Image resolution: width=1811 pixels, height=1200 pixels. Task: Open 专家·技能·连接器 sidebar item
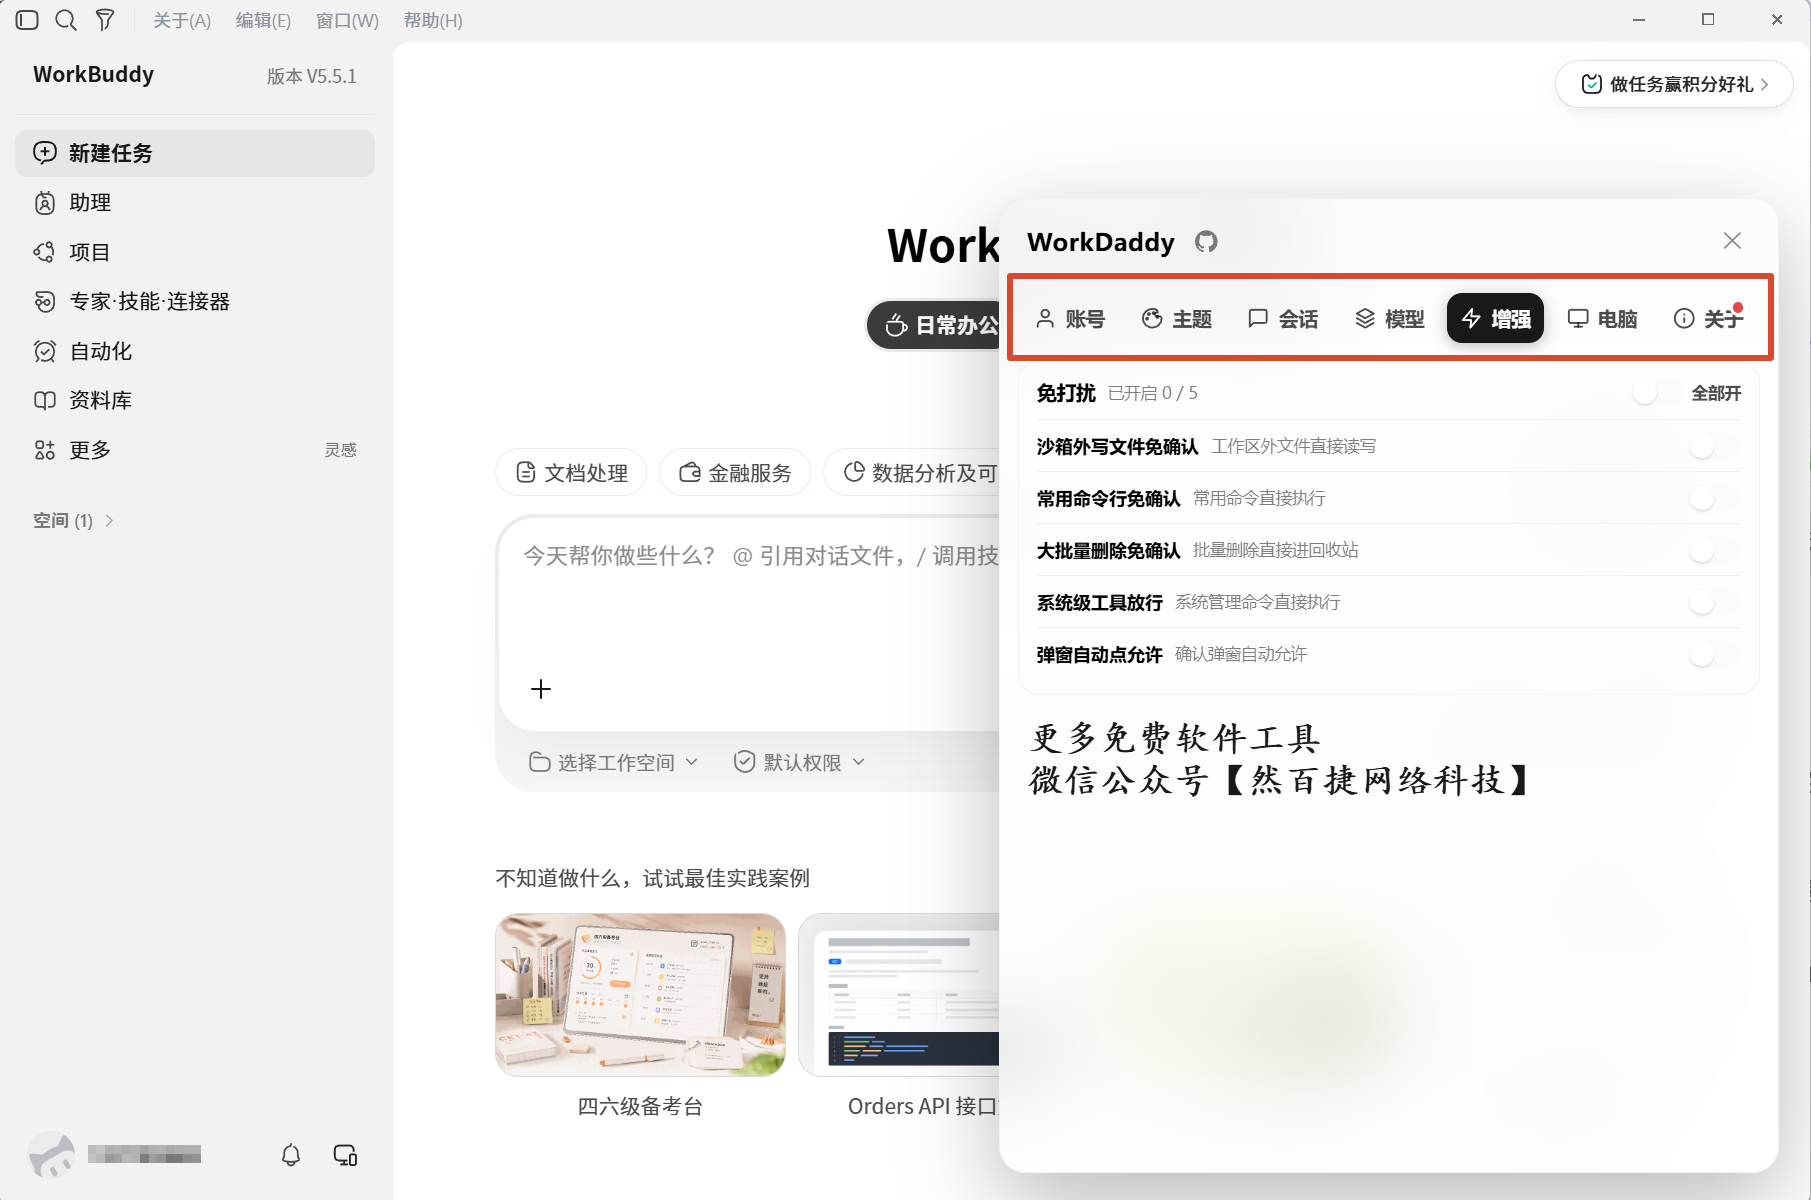click(x=195, y=301)
